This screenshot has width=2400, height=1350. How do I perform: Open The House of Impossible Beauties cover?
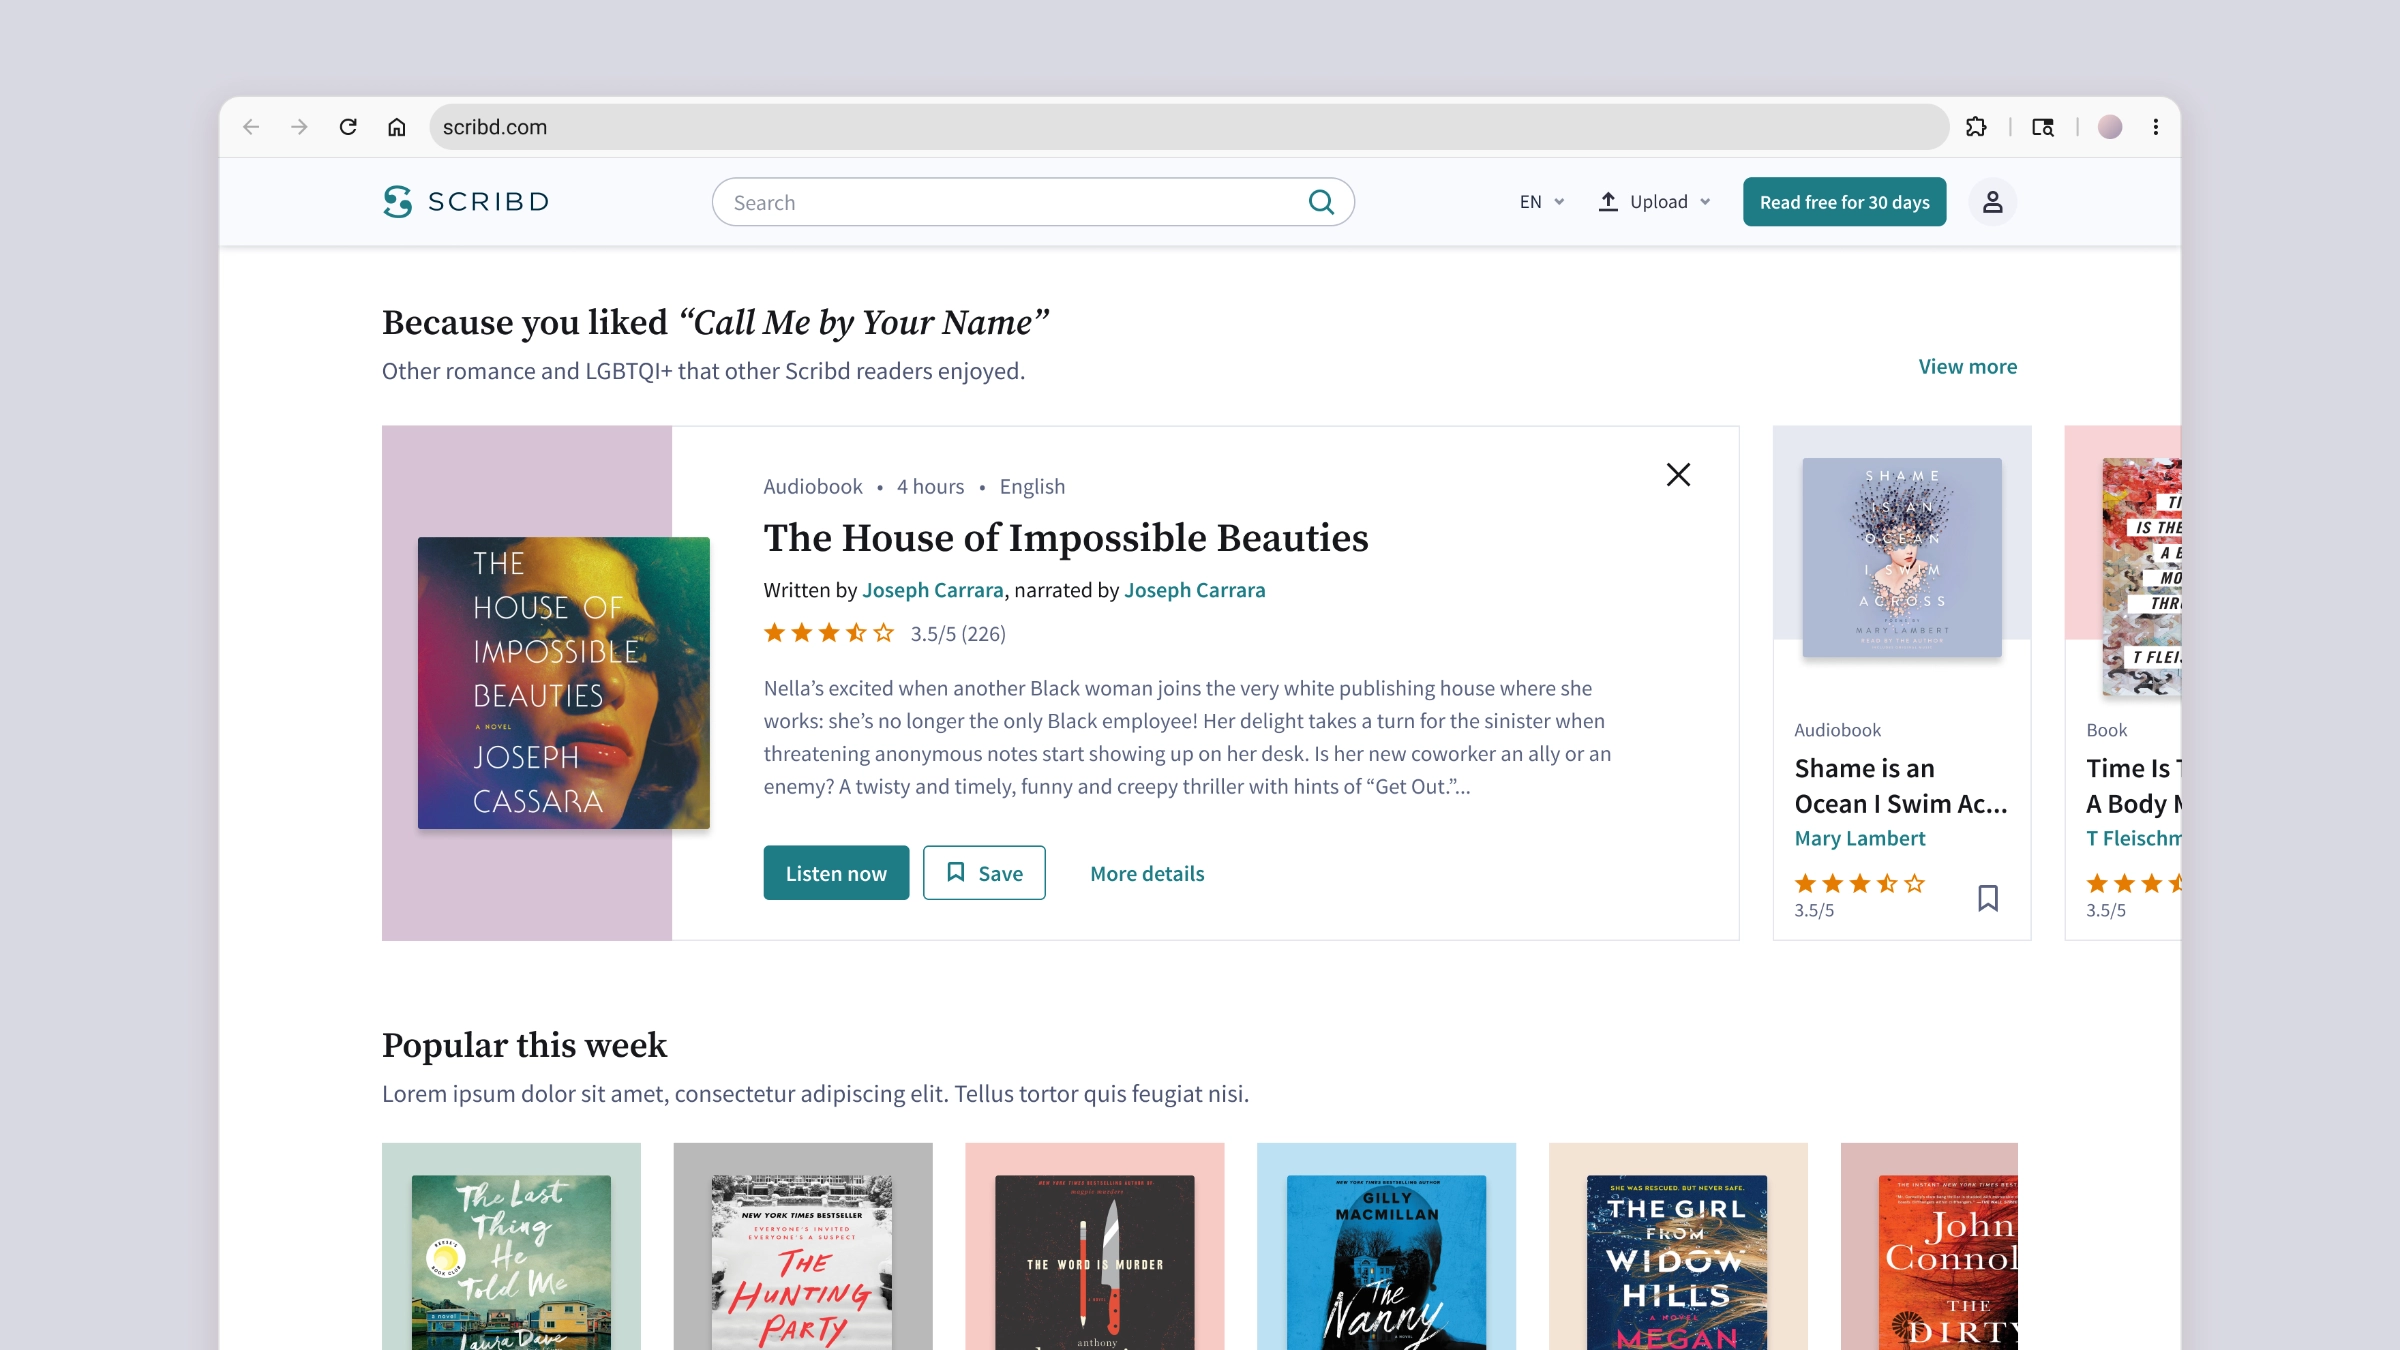[x=564, y=683]
